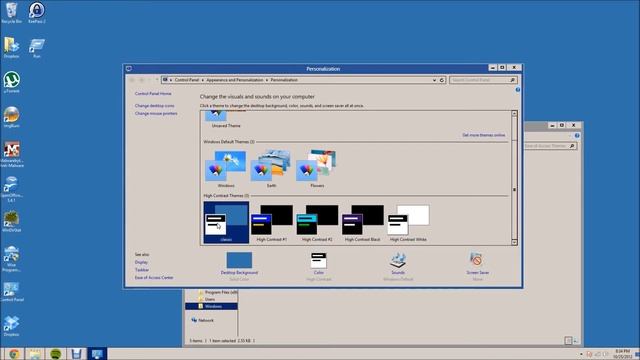Select the High Contrast #1 theme
Viewport: 640px width, 360px height.
[271, 223]
